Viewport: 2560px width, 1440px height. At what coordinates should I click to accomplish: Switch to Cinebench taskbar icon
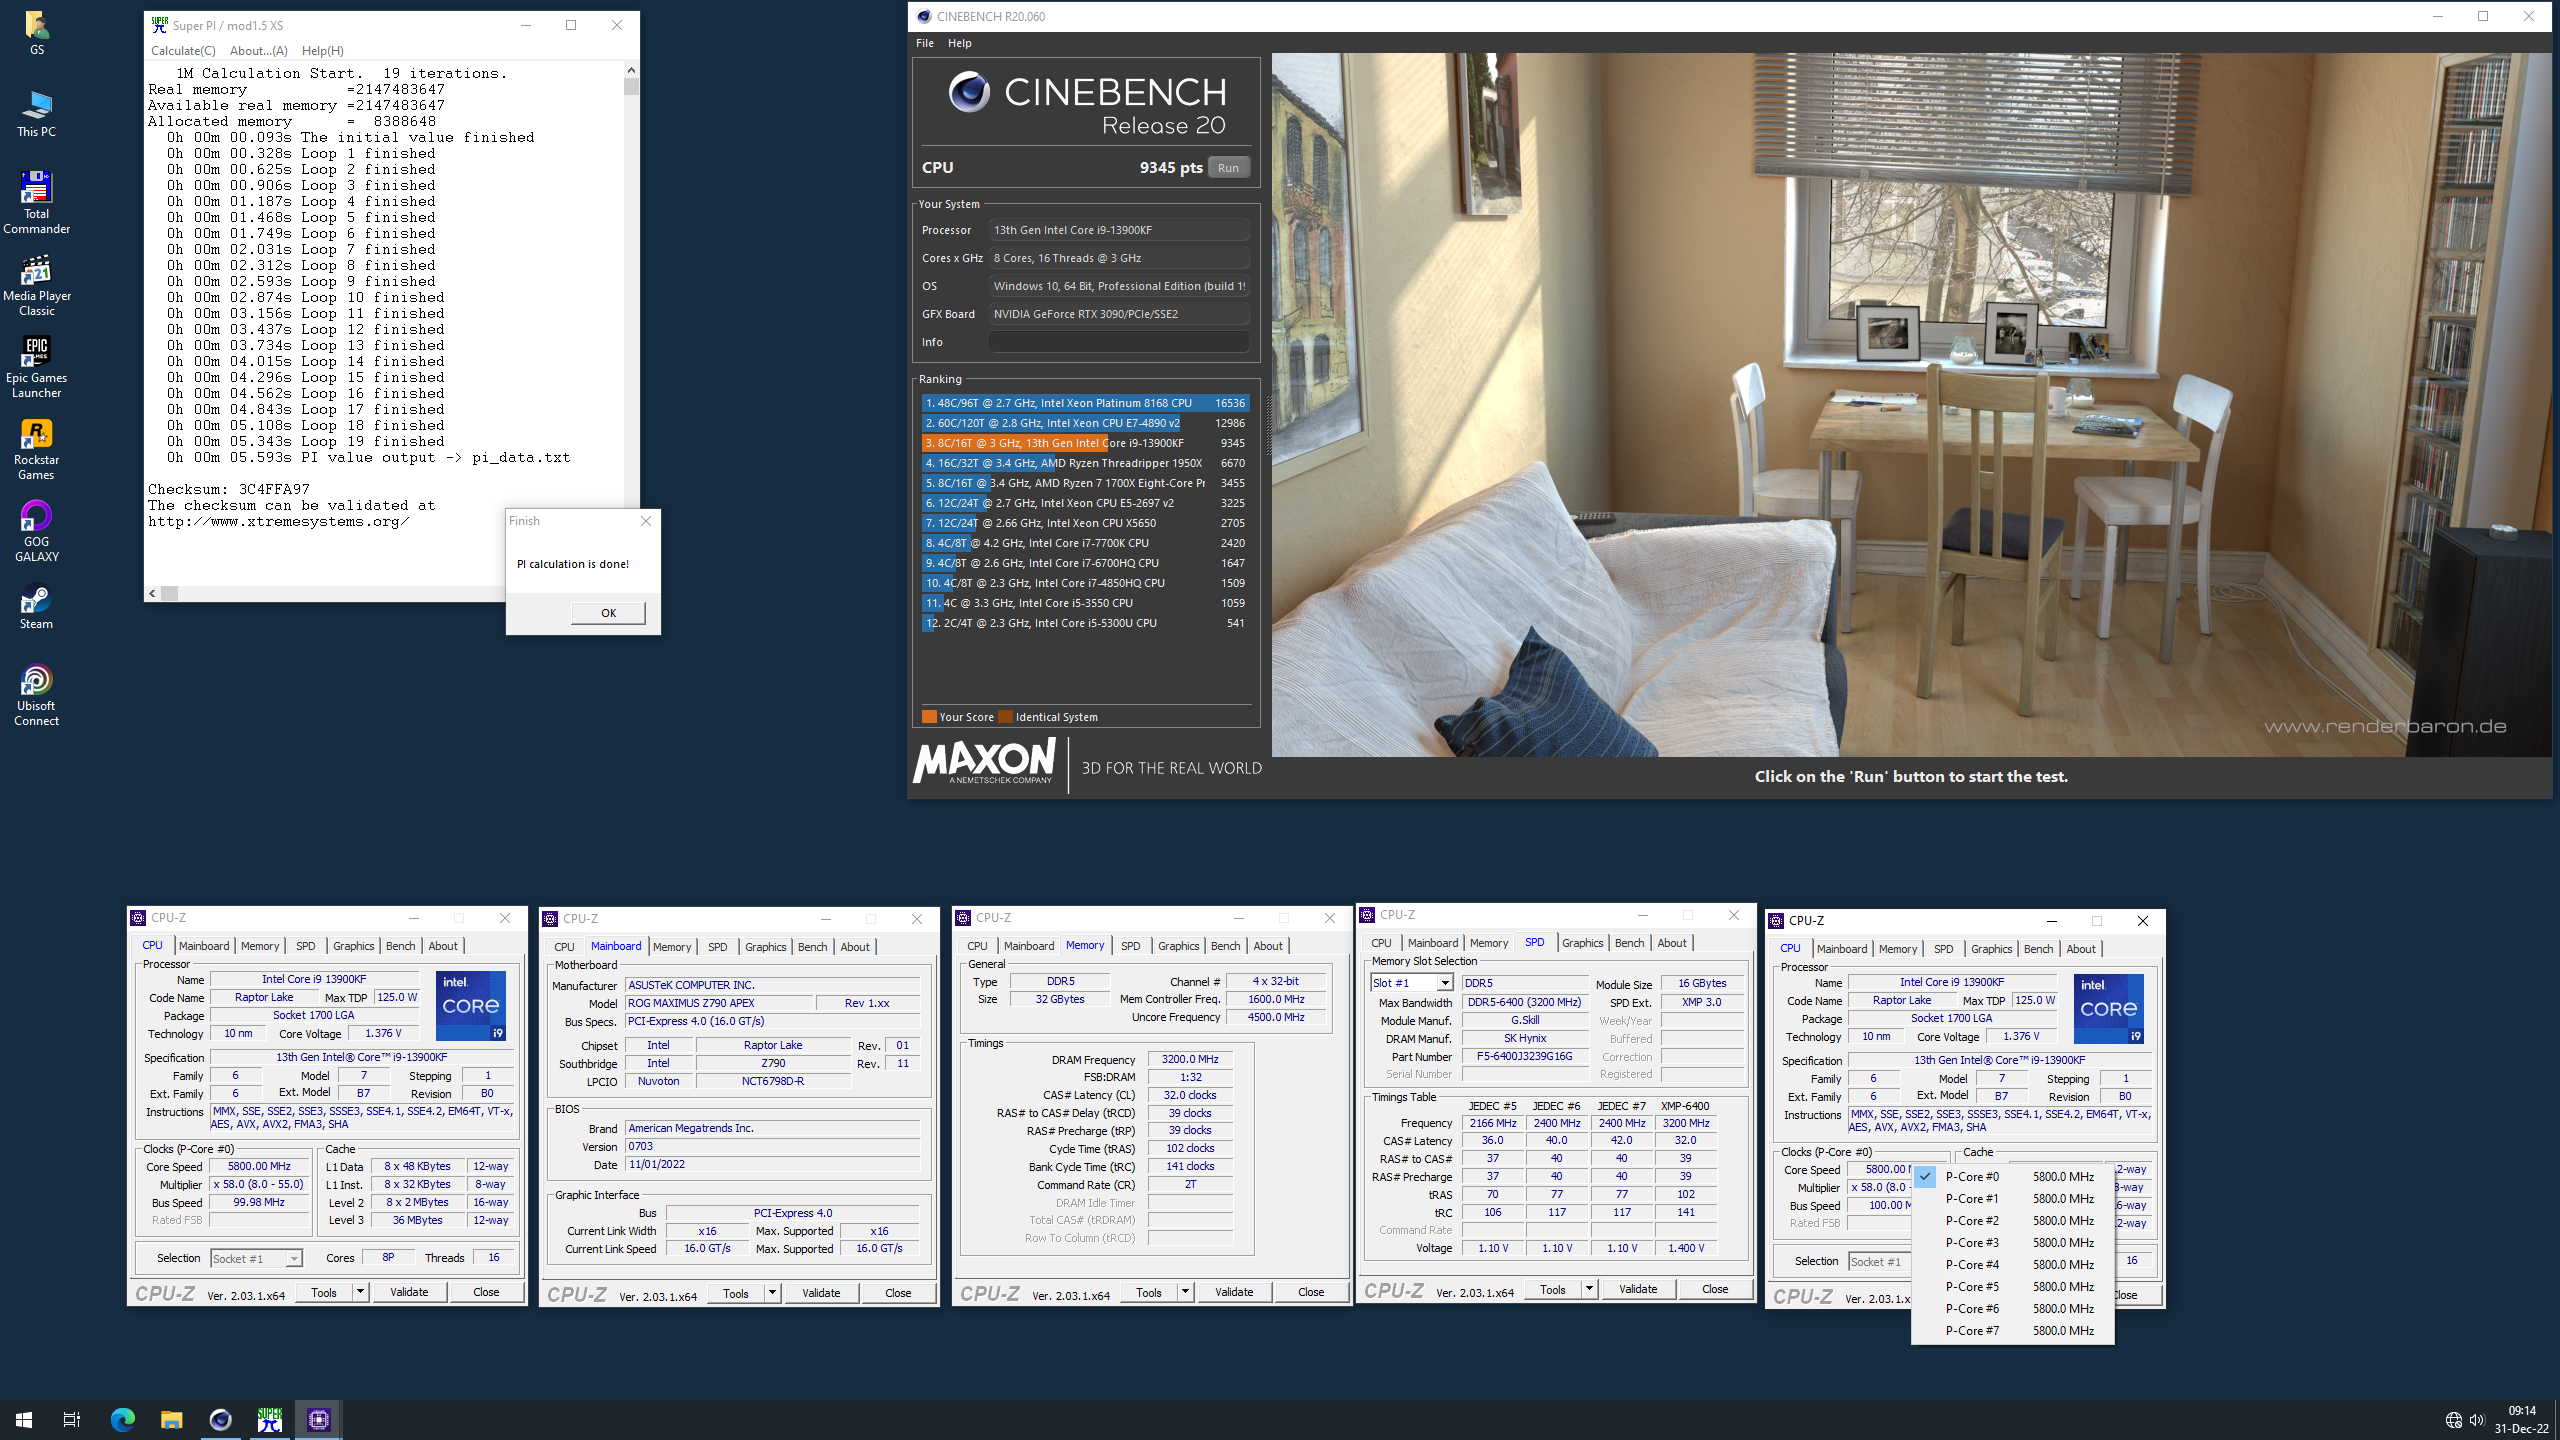(x=220, y=1419)
